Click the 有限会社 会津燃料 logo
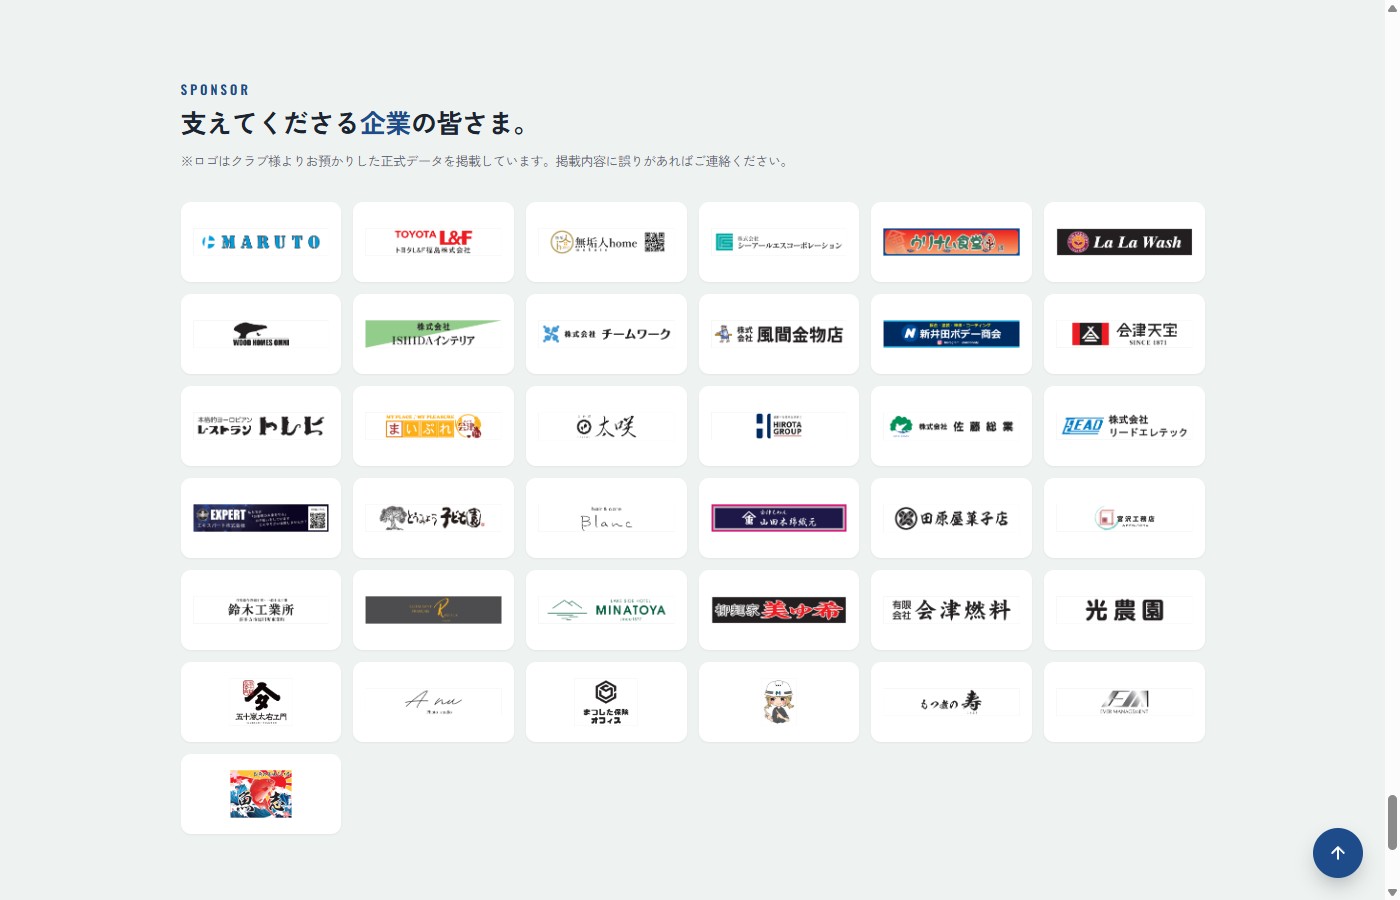 pyautogui.click(x=951, y=610)
